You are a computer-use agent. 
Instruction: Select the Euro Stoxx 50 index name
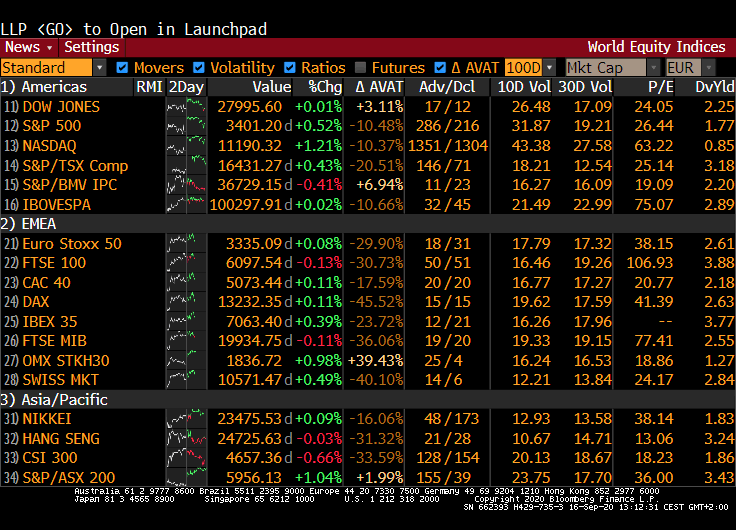point(72,243)
